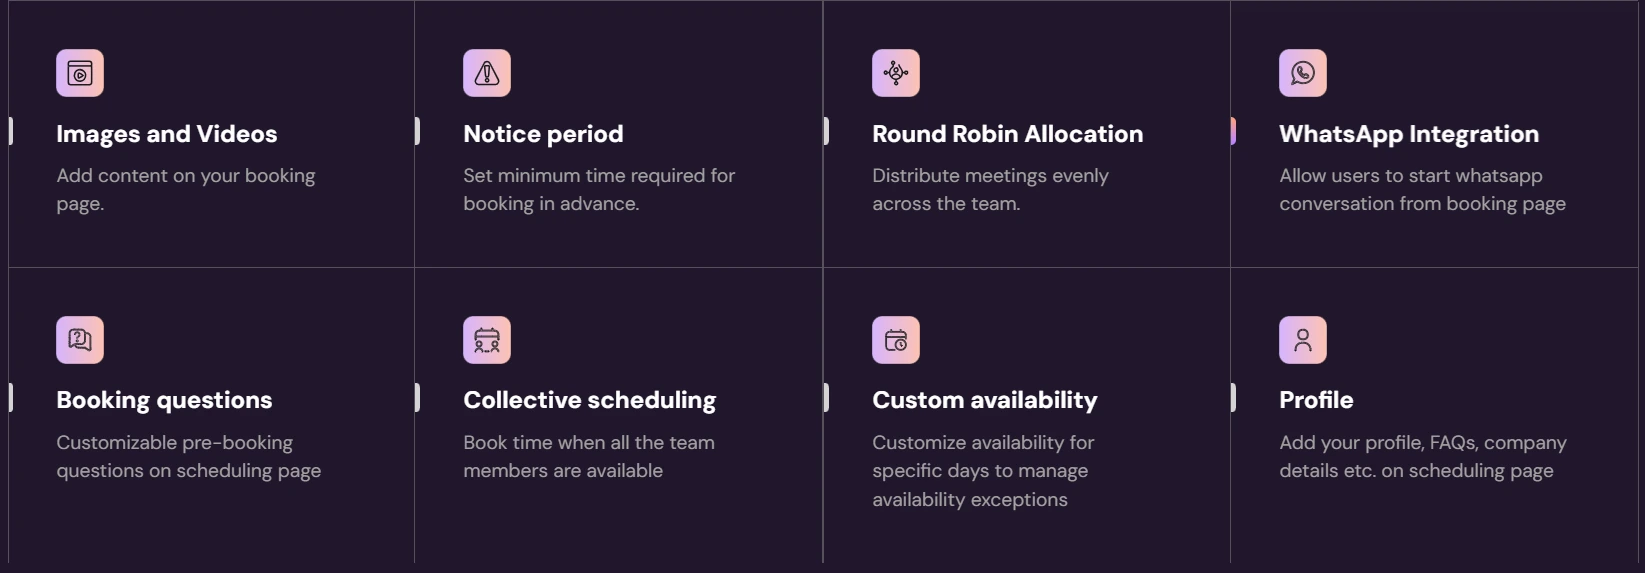Click the Profile person icon
The image size is (1645, 573).
pyautogui.click(x=1303, y=340)
